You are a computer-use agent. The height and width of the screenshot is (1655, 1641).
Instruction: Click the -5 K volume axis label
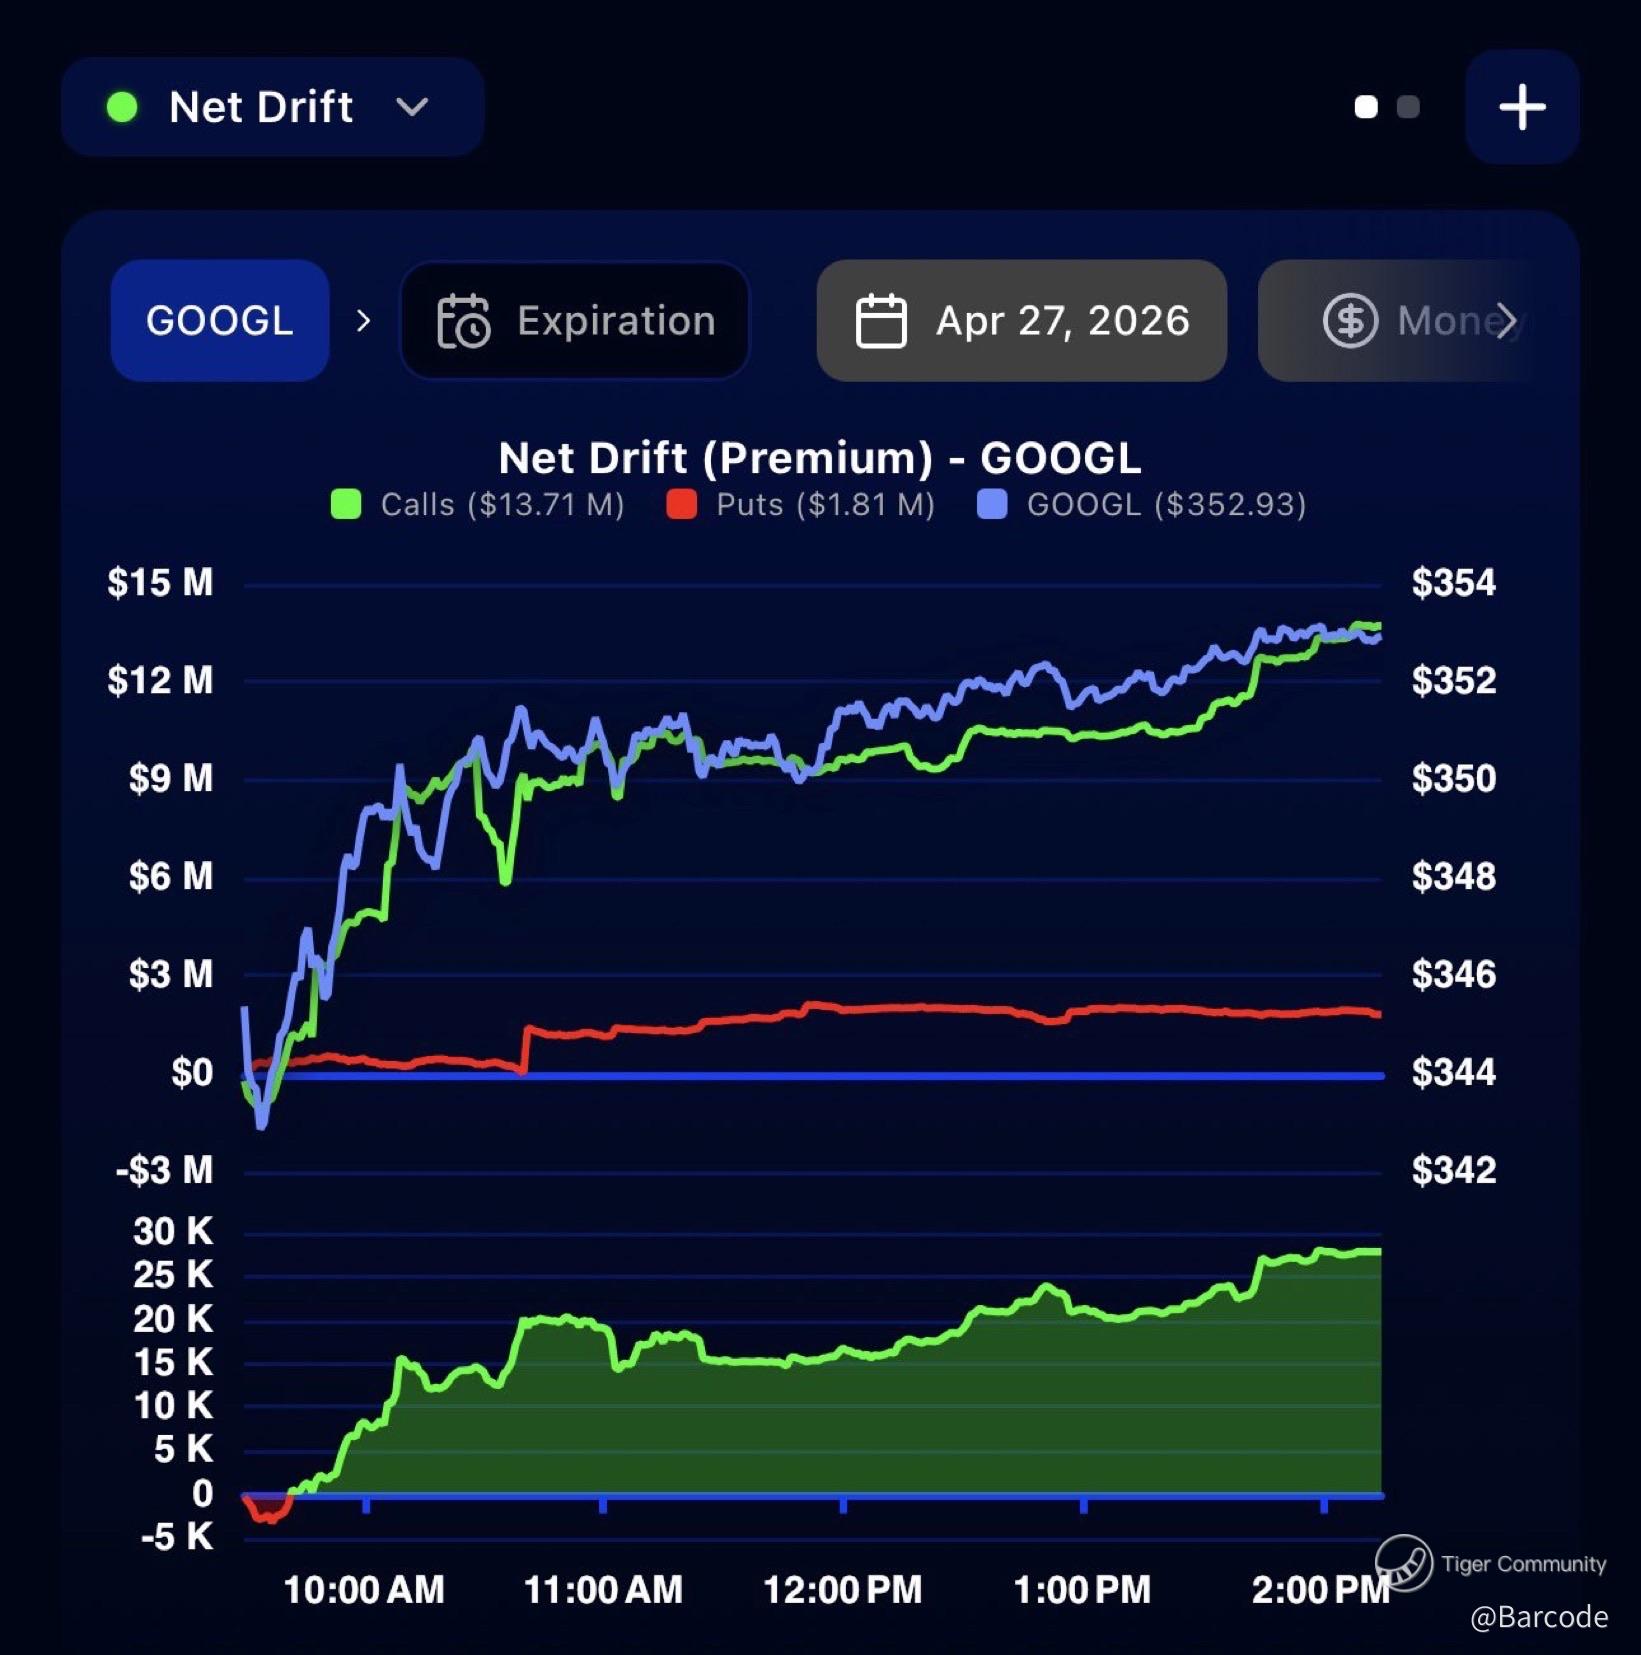(x=177, y=1536)
